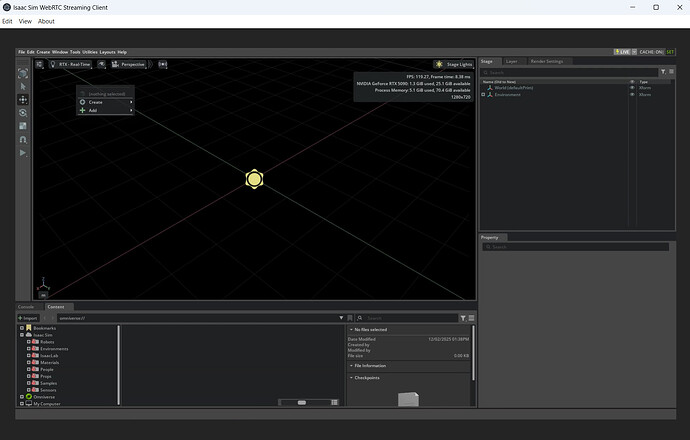Screen dimensions: 690x440
Task: Click the Stage panel search field
Action: (x=570, y=72)
